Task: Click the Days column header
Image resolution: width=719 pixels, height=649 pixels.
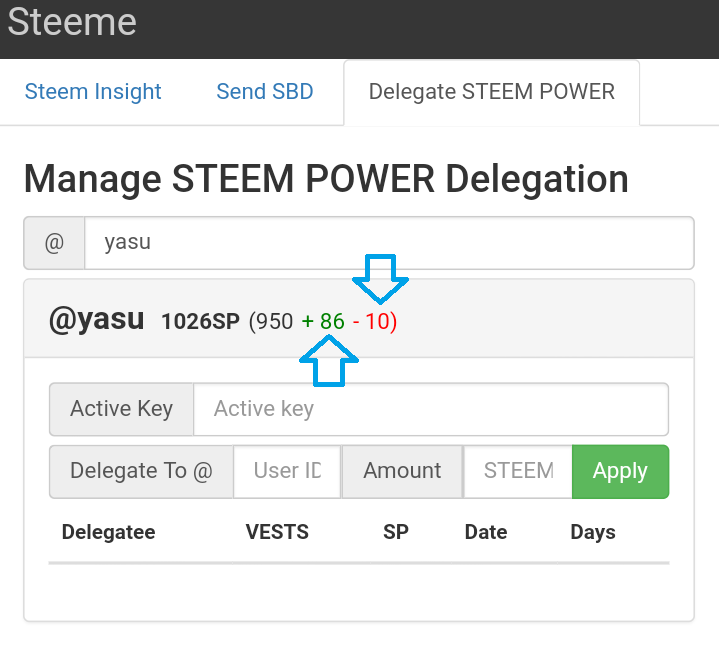Action: (x=593, y=532)
